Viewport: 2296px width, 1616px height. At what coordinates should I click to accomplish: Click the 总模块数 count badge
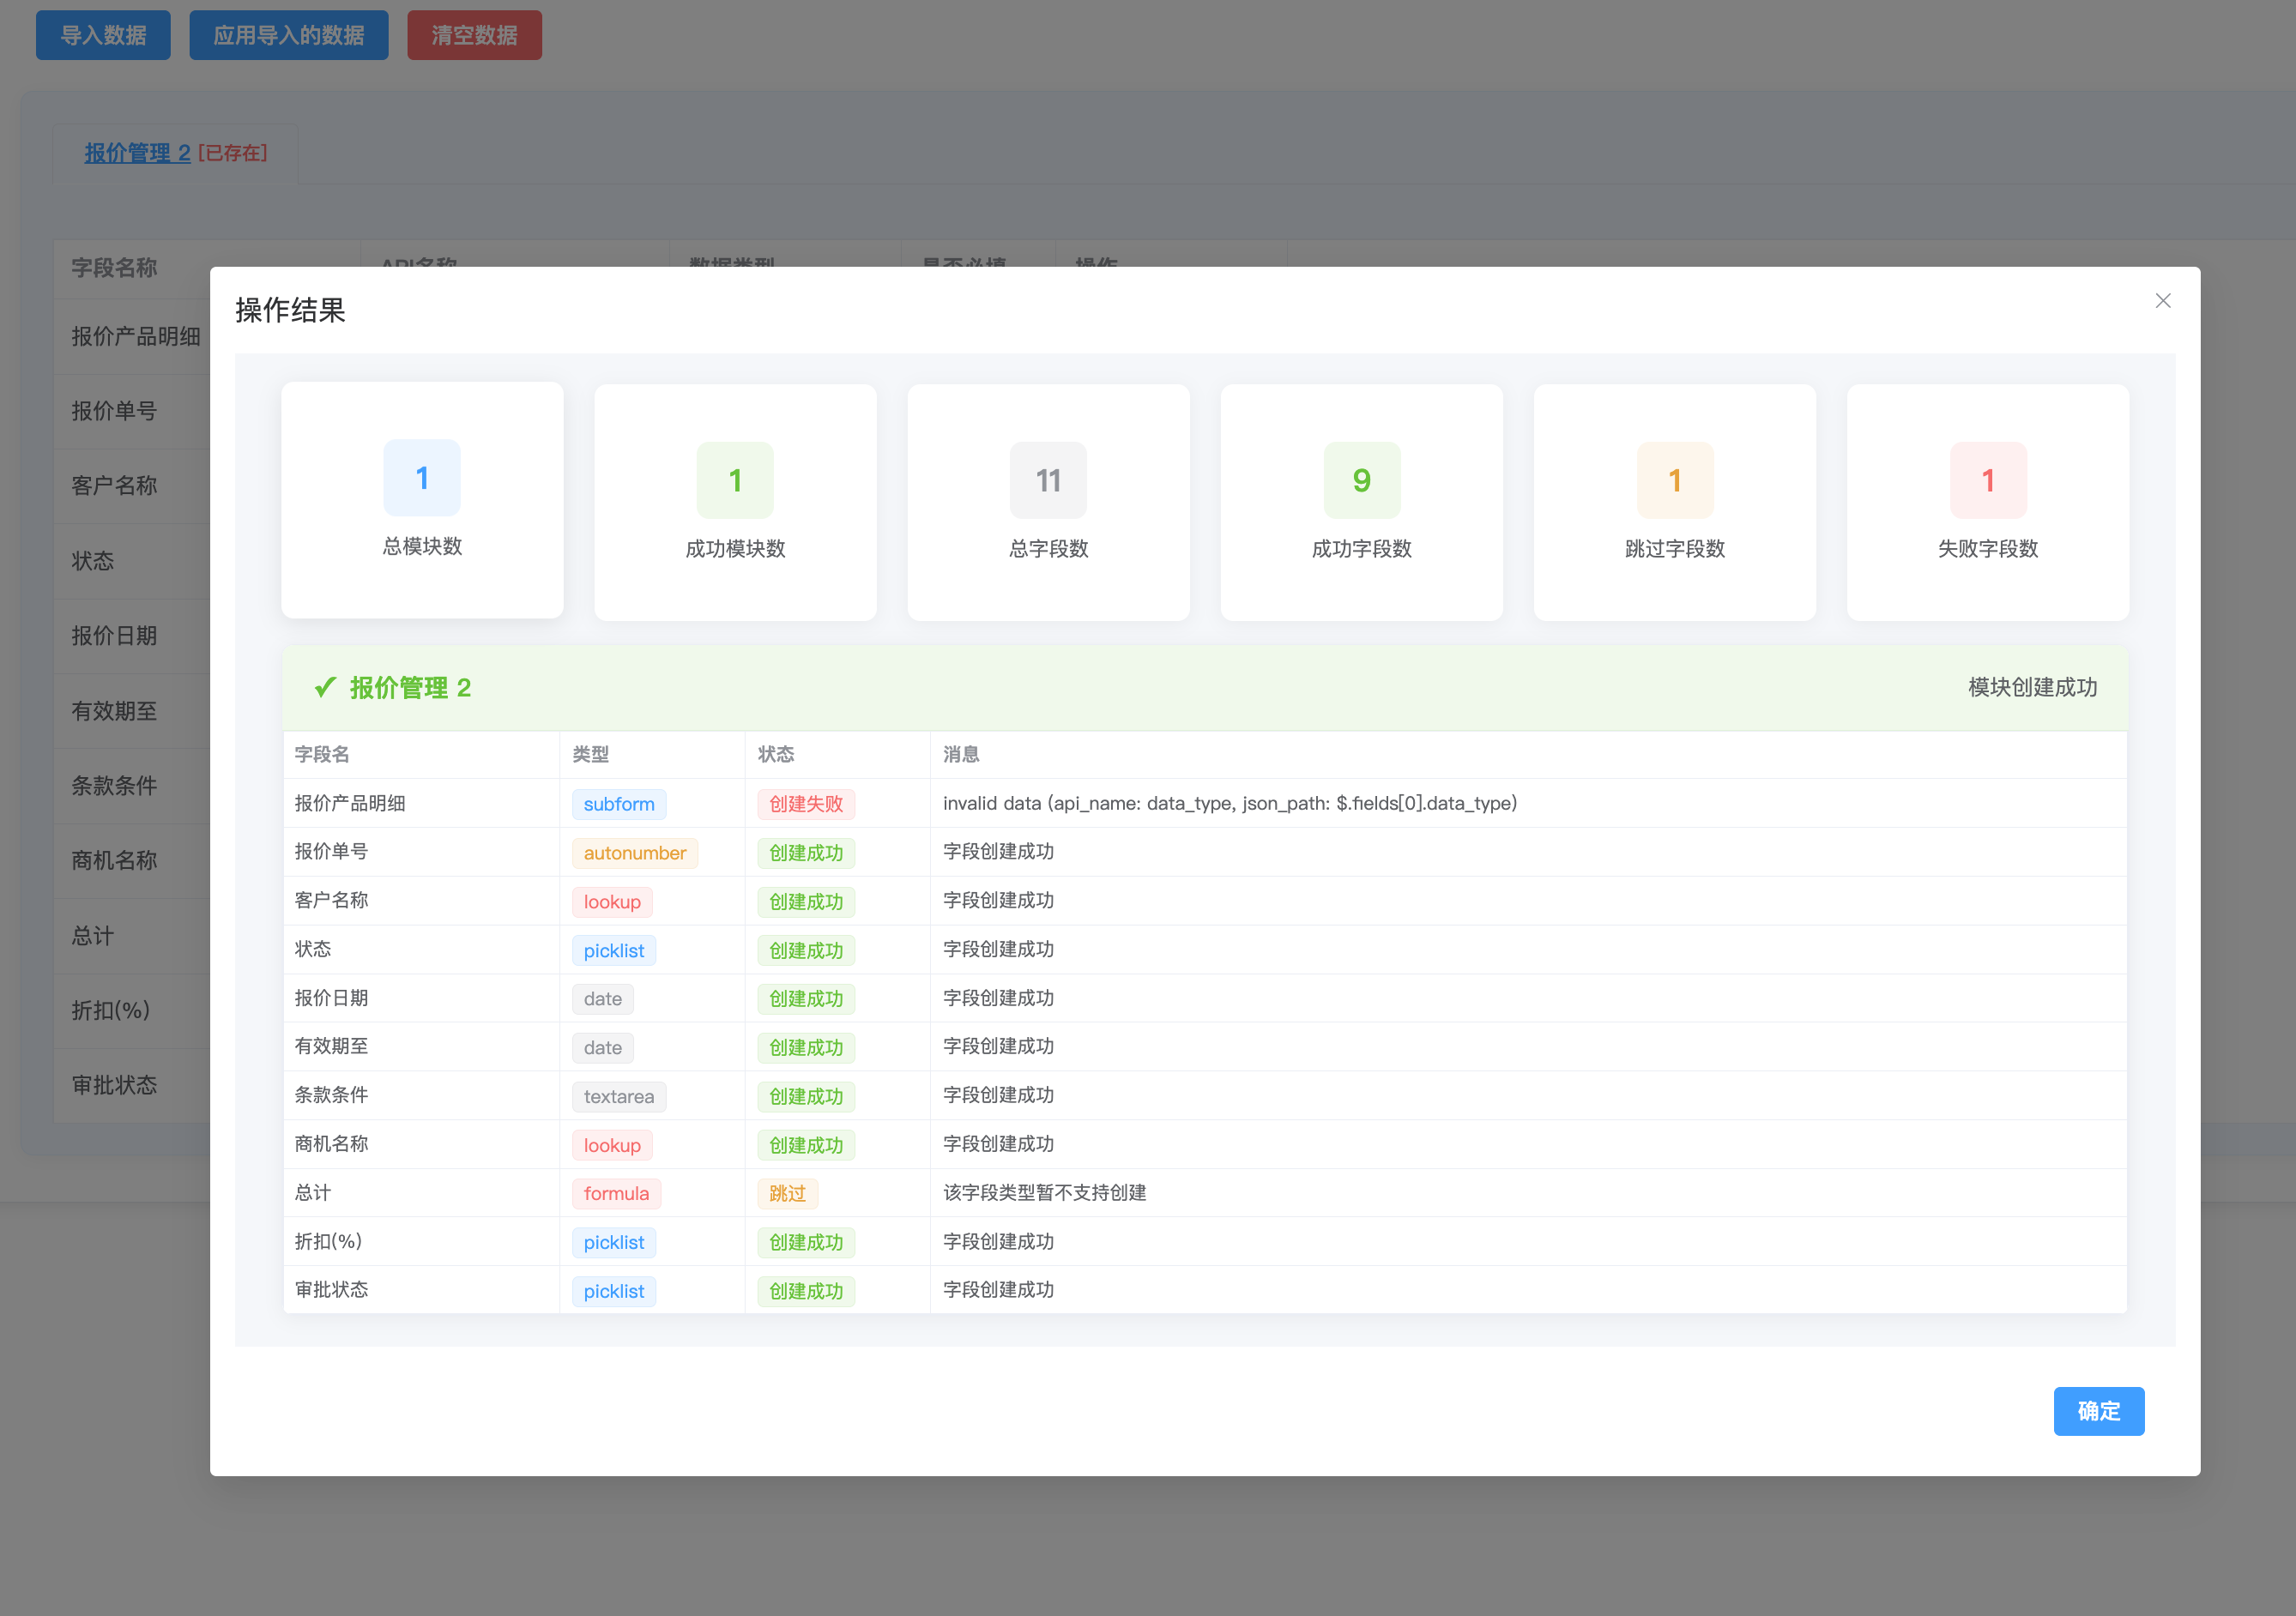point(422,478)
